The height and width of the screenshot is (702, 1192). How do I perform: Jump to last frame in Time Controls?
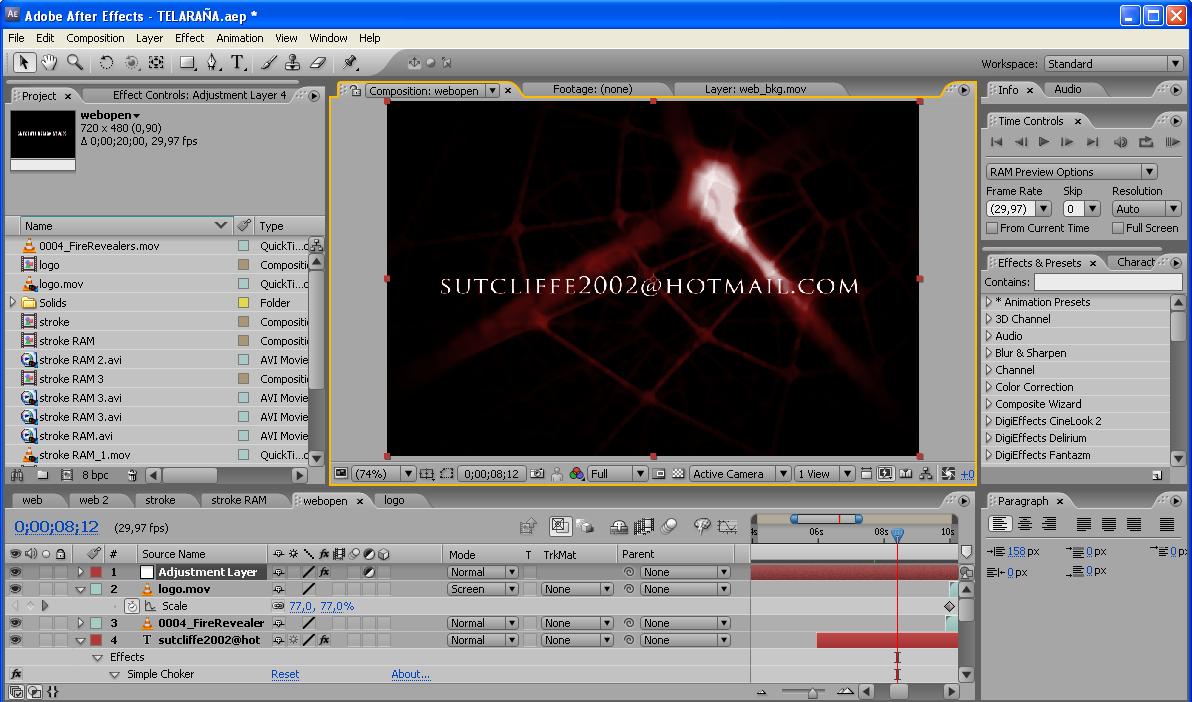[1092, 141]
